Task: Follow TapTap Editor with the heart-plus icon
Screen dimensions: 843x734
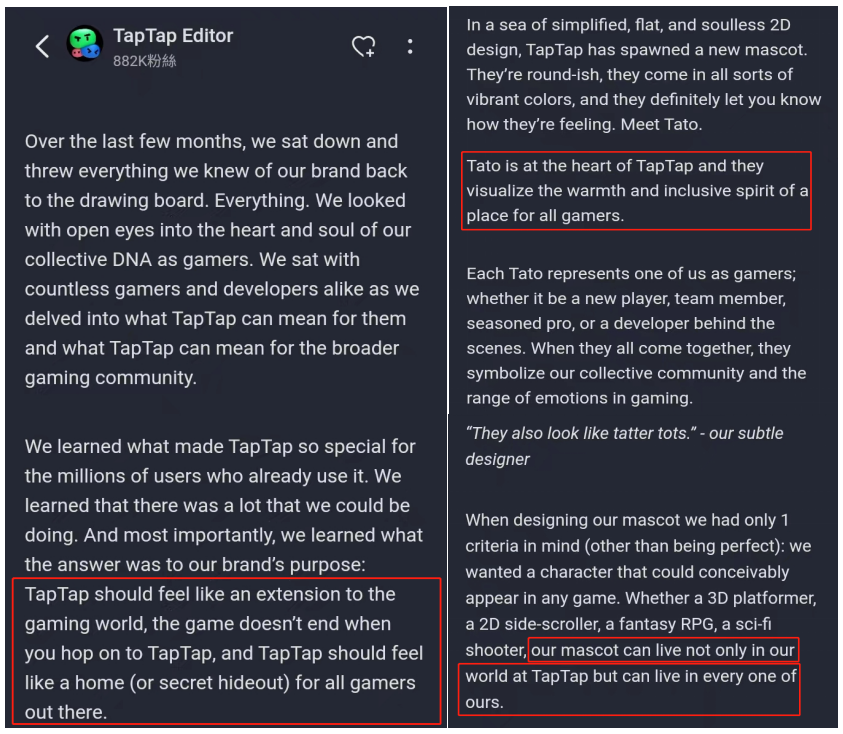Action: click(x=364, y=46)
